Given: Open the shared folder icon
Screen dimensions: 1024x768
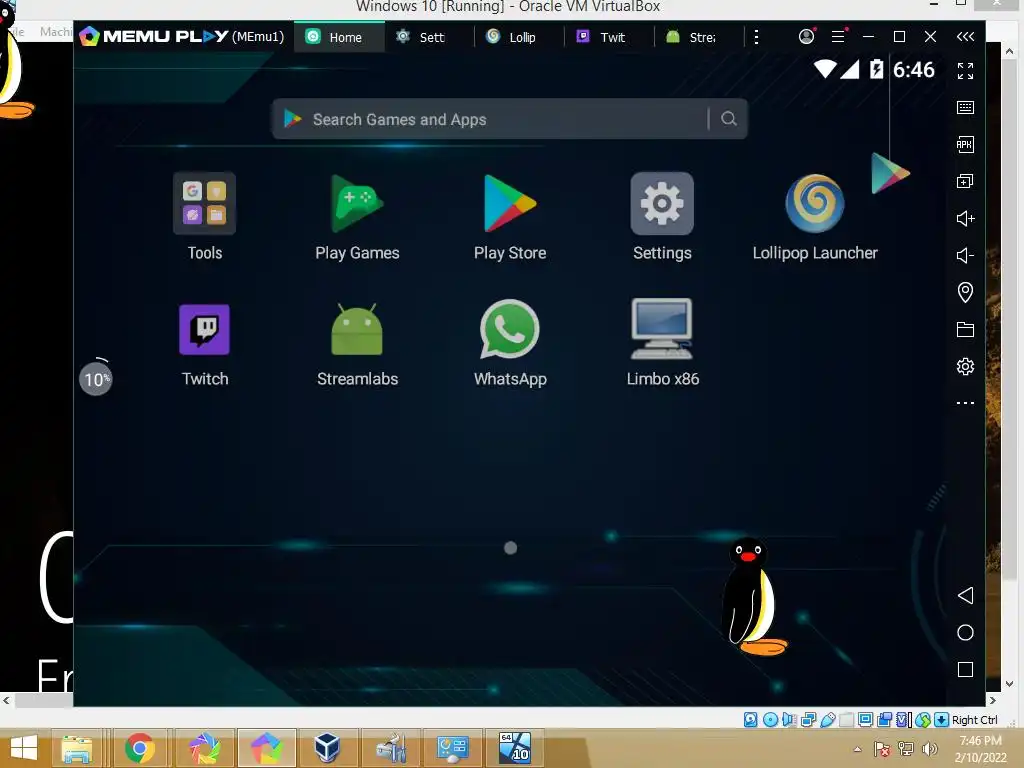Looking at the screenshot, I should click(x=965, y=329).
